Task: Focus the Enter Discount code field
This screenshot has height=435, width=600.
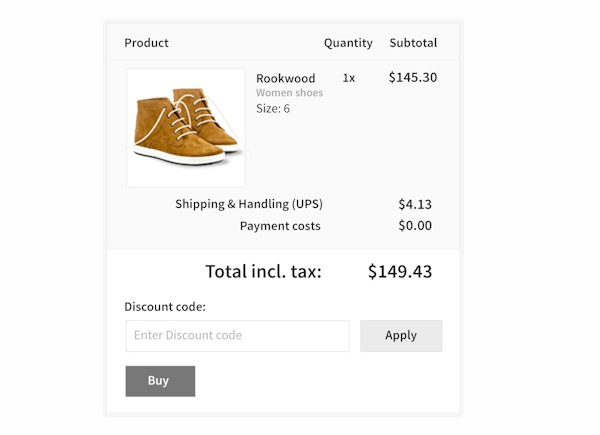Action: click(x=237, y=336)
